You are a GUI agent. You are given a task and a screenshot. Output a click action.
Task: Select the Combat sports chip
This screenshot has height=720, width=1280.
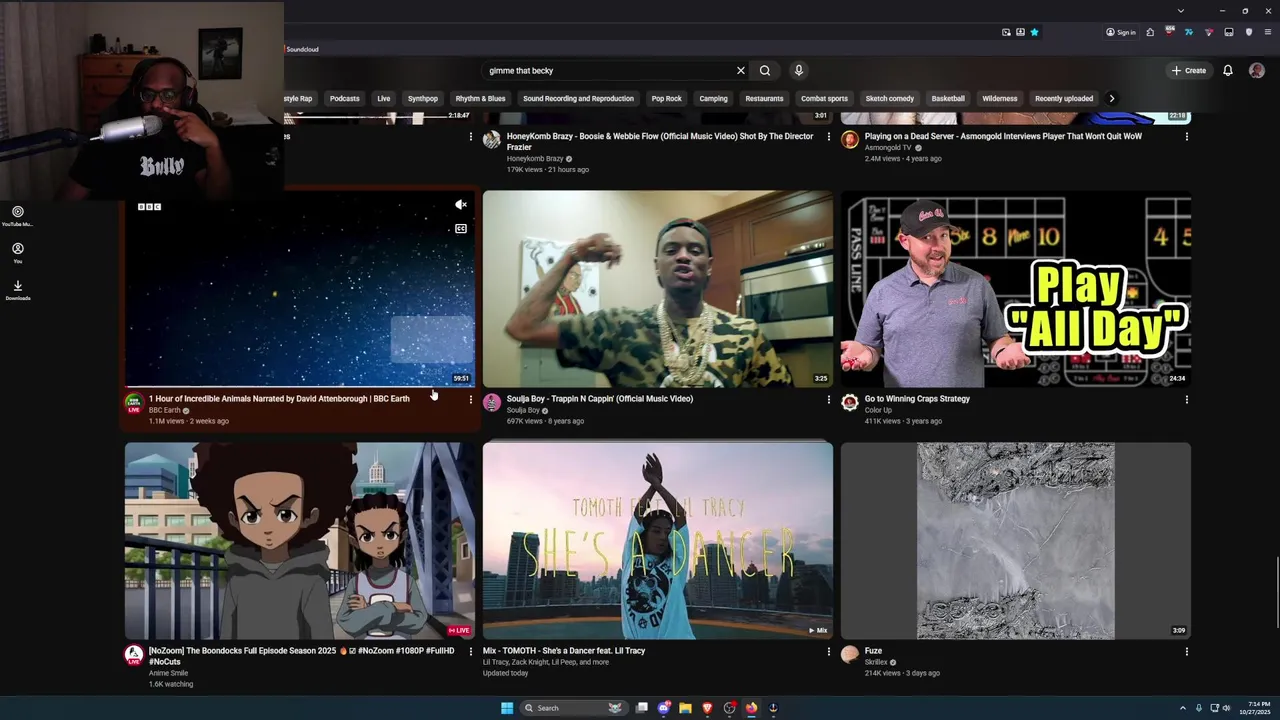click(824, 98)
